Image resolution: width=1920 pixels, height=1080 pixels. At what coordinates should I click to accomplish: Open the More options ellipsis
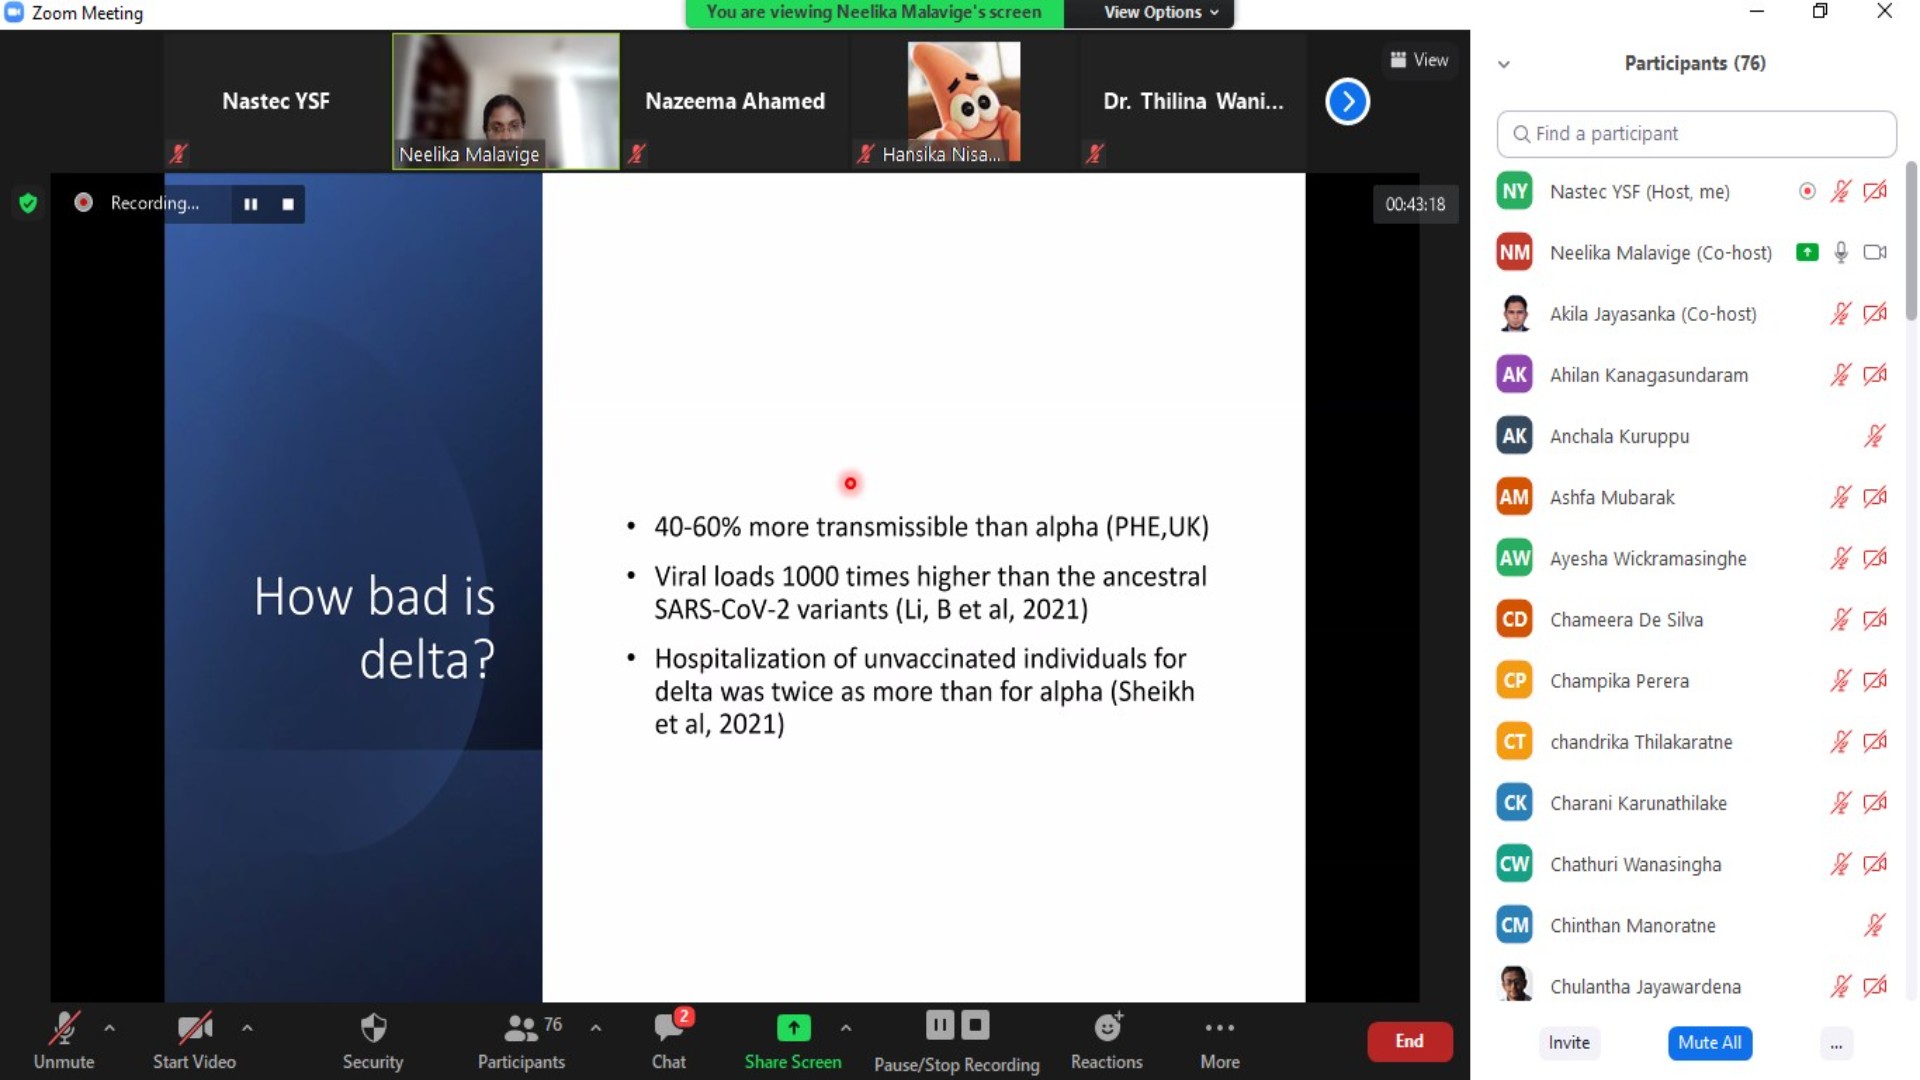click(x=1219, y=1027)
